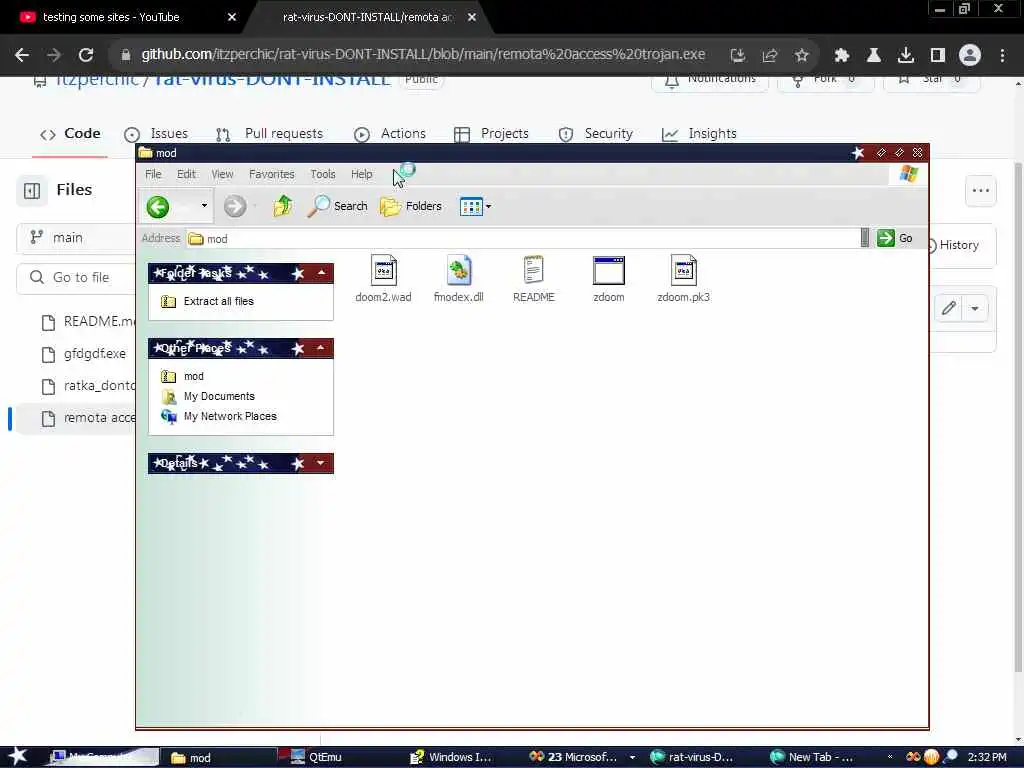Image resolution: width=1024 pixels, height=768 pixels.
Task: Open GitHub three-dots more options button
Action: [980, 191]
